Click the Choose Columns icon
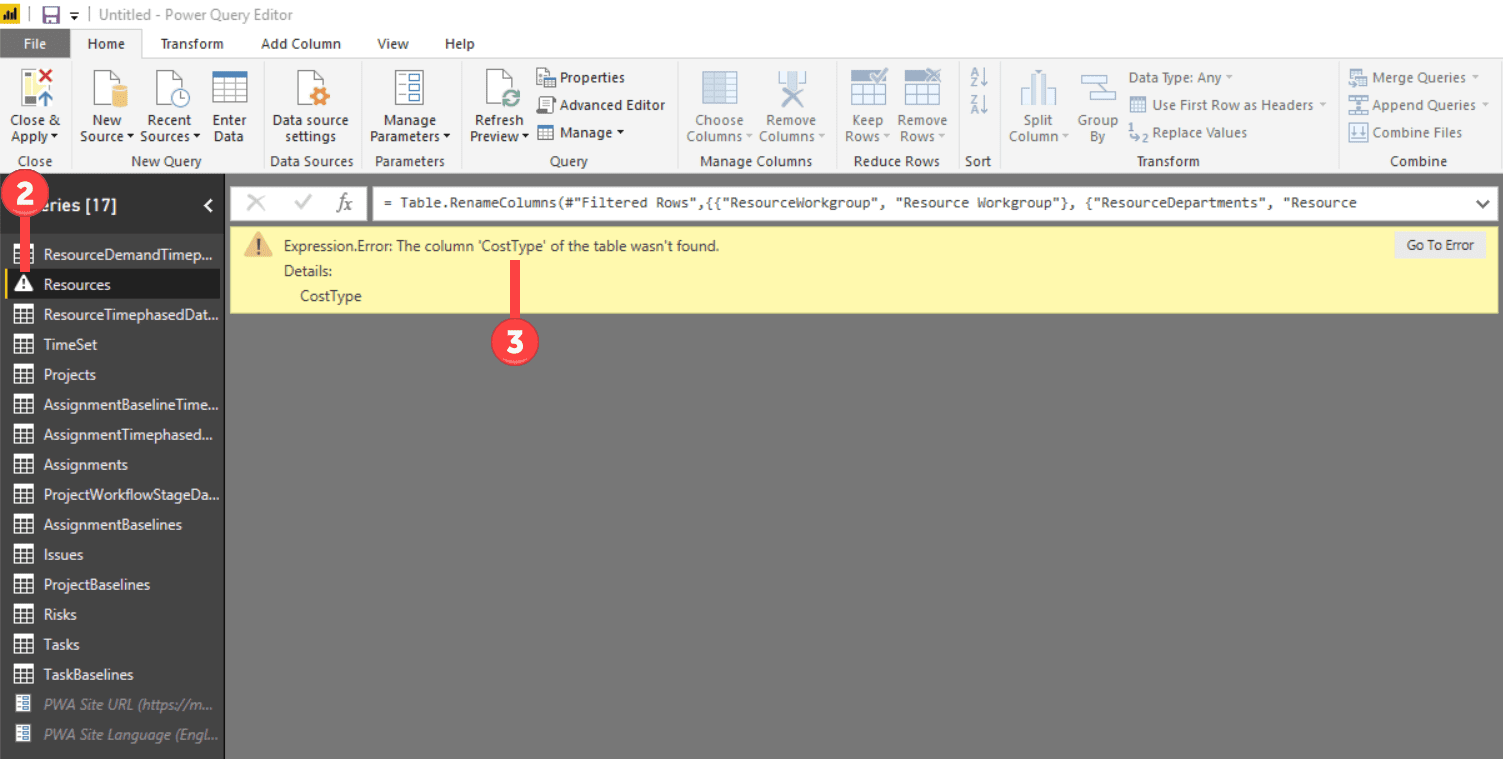Viewport: 1503px width, 759px height. [x=719, y=88]
